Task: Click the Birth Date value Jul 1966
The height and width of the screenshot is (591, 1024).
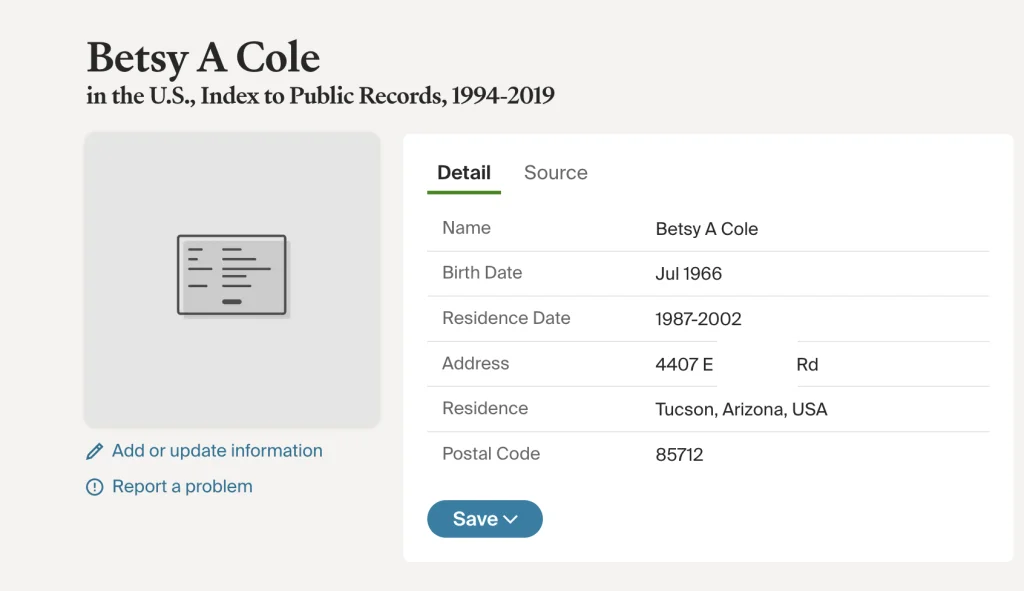Action: pos(688,274)
